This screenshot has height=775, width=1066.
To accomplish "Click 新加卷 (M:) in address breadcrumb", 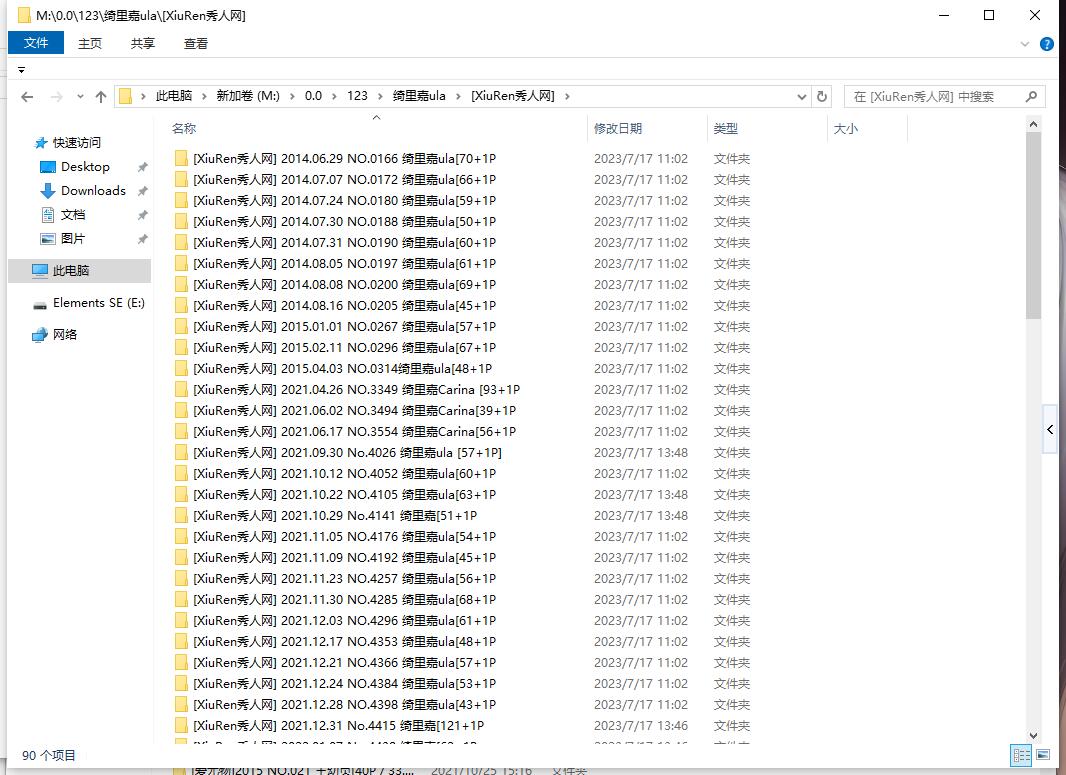I will coord(248,96).
